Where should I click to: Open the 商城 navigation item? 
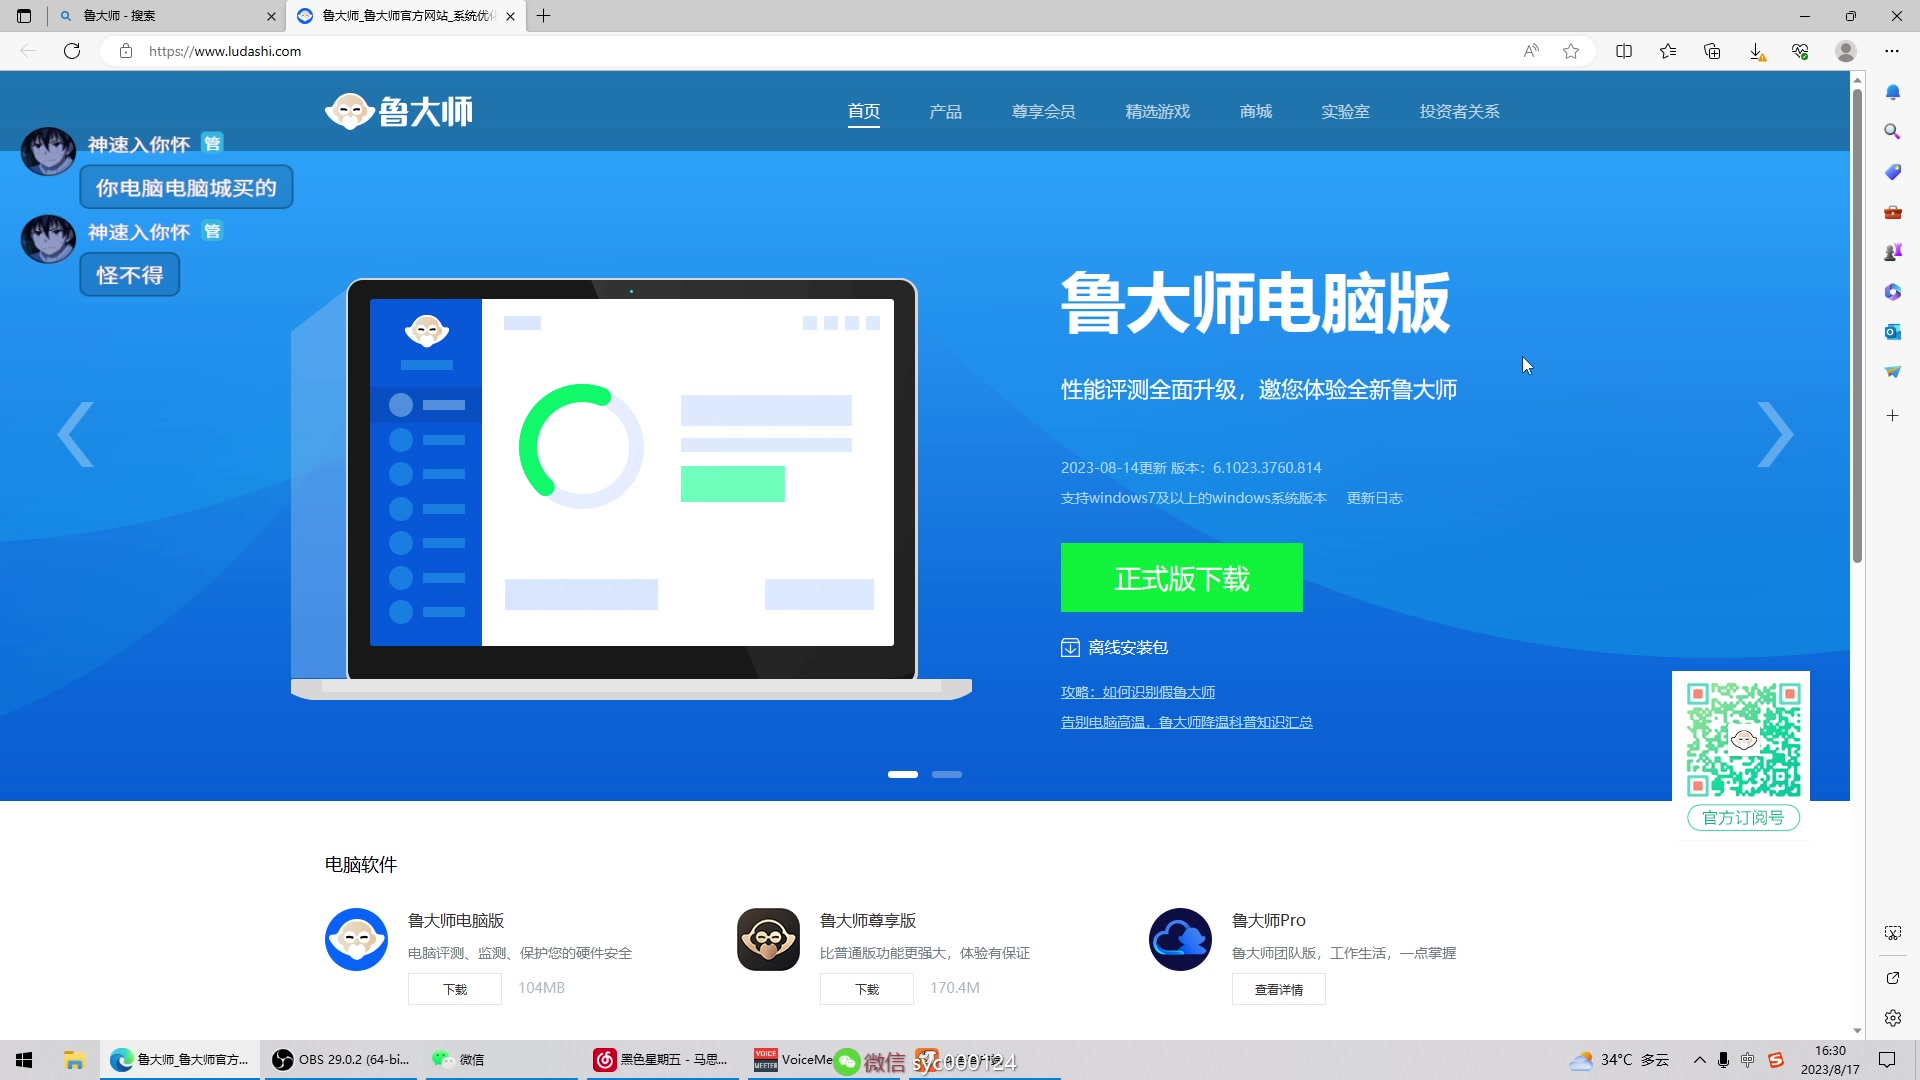tap(1255, 111)
